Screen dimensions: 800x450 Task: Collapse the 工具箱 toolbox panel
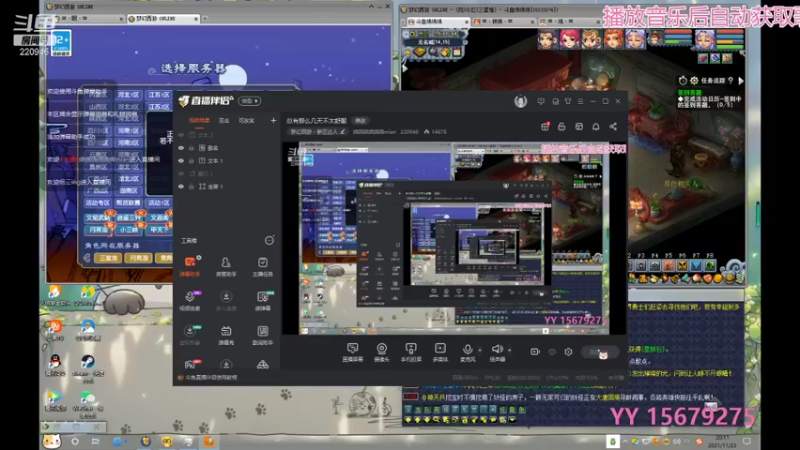(x=269, y=240)
